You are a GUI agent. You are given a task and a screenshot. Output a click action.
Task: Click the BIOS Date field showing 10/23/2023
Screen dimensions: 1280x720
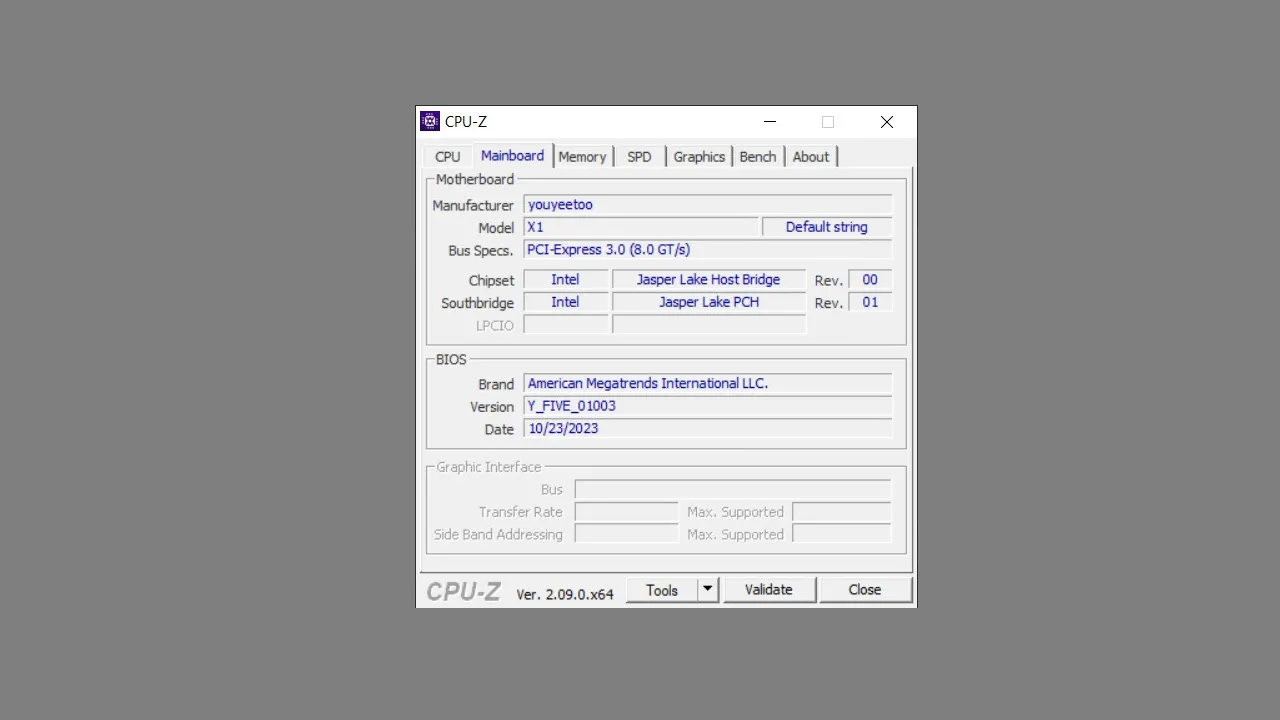[x=707, y=428]
